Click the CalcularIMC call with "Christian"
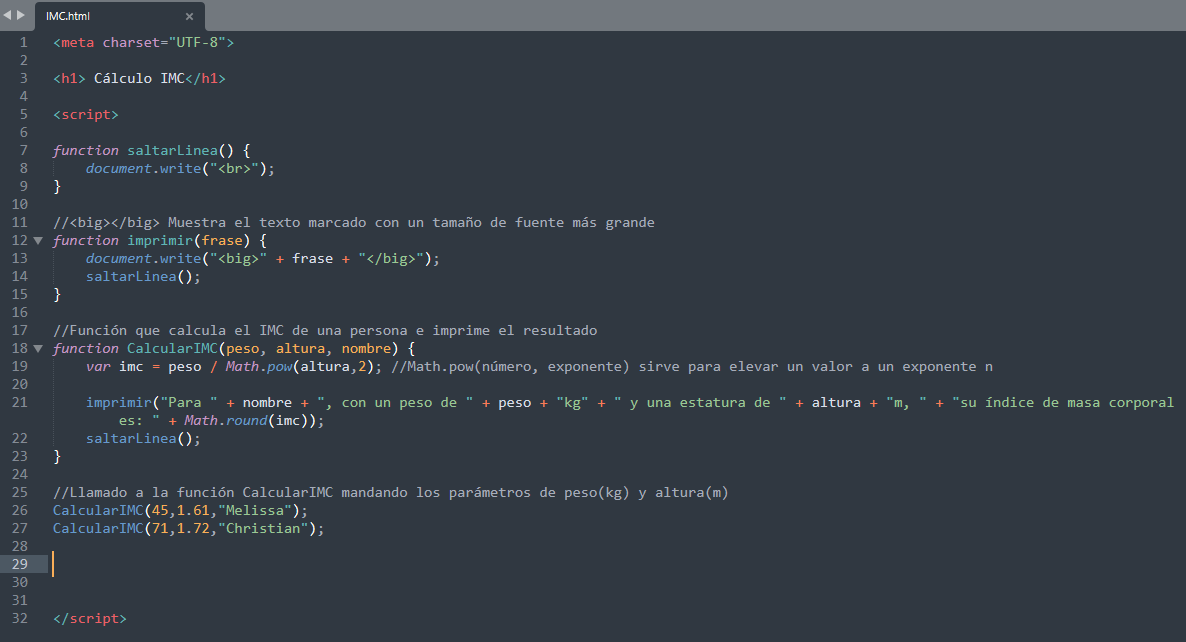 (188, 529)
